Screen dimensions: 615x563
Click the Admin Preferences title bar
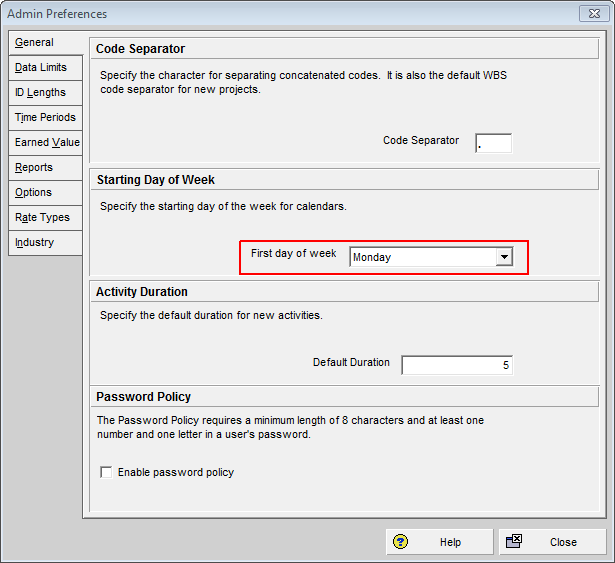click(280, 14)
